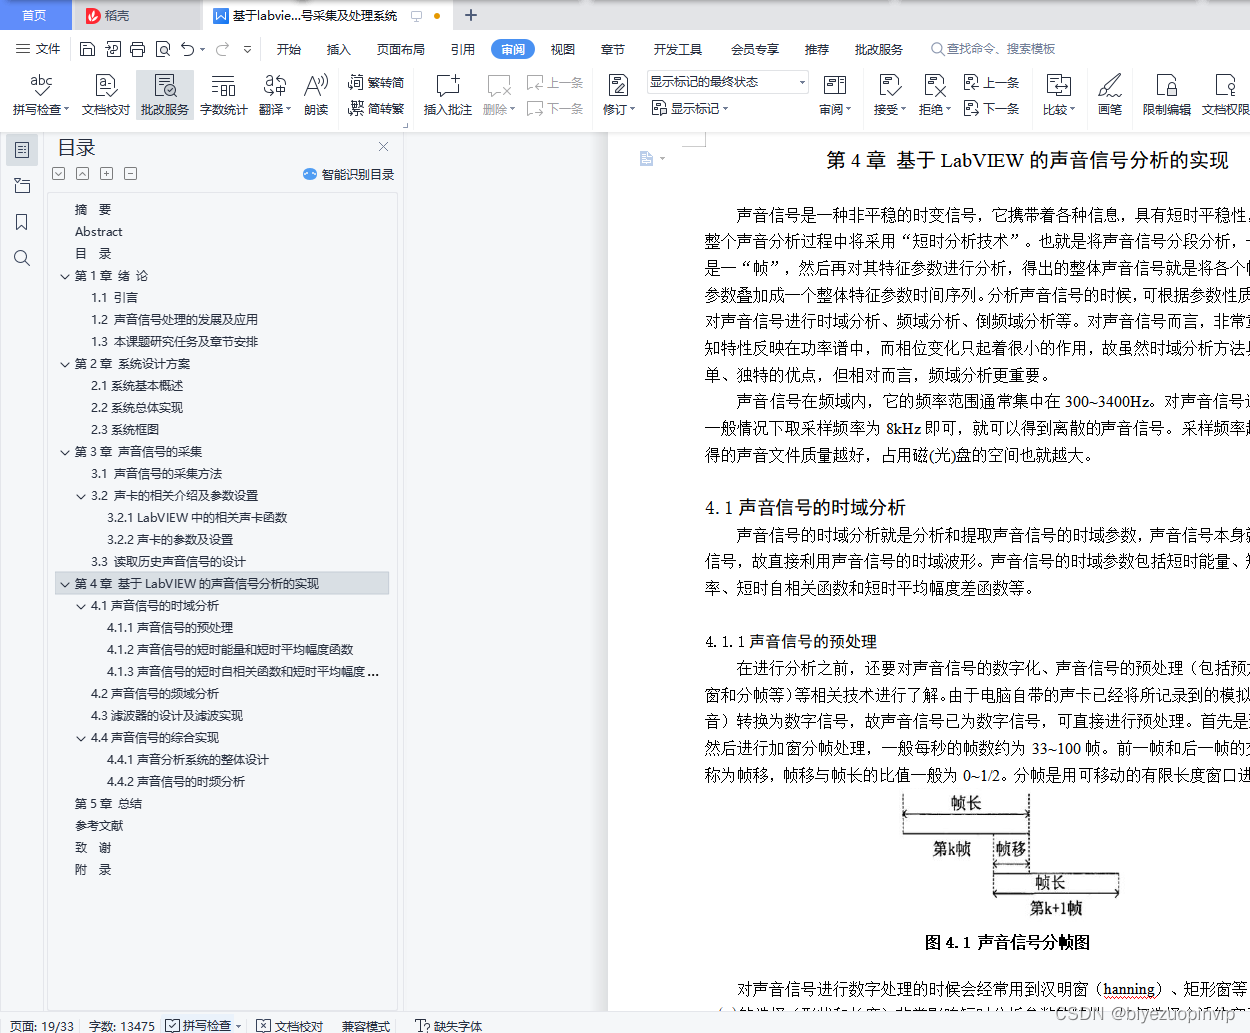The height and width of the screenshot is (1033, 1250).
Task: Collapse 第3章 声音信号的采集 tree node
Action: 65,452
